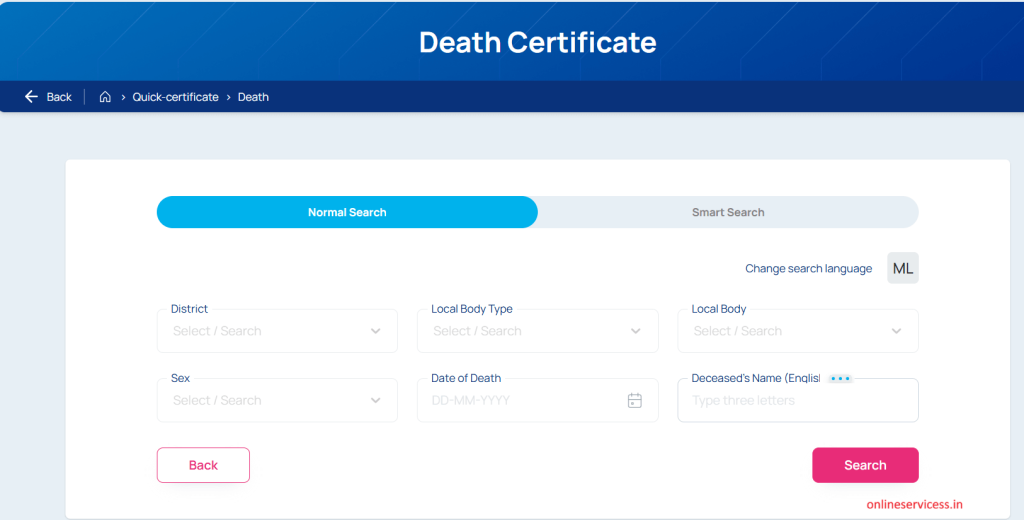Switch to the Smart Search tab
1024x520 pixels.
728,212
